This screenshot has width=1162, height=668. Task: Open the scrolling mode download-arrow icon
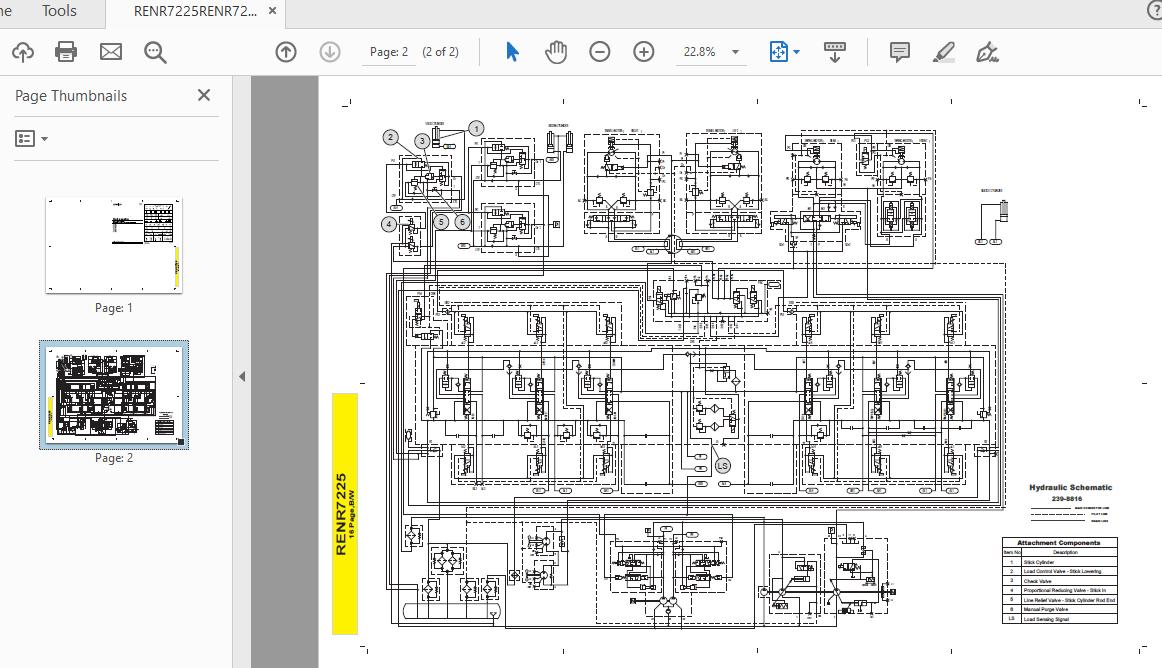pos(834,52)
